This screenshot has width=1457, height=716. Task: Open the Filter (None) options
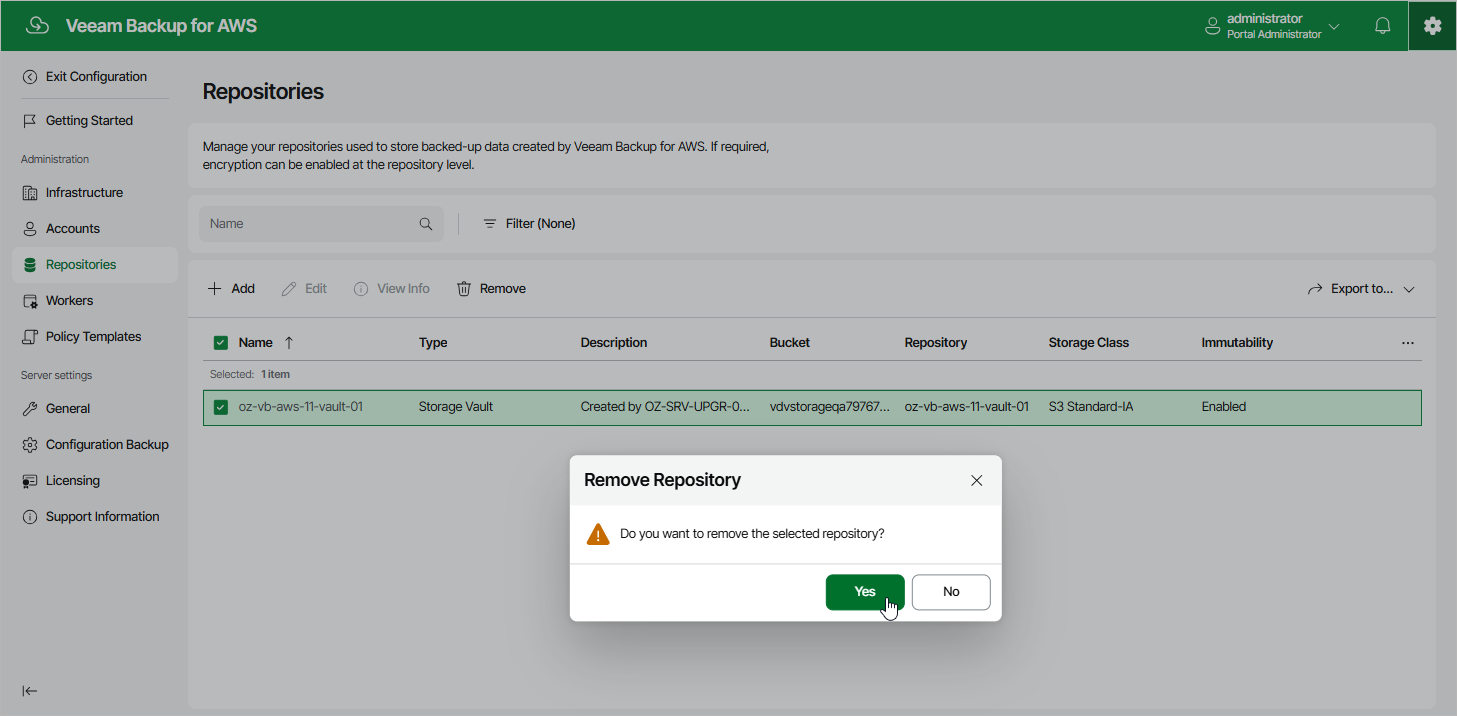[x=529, y=224]
